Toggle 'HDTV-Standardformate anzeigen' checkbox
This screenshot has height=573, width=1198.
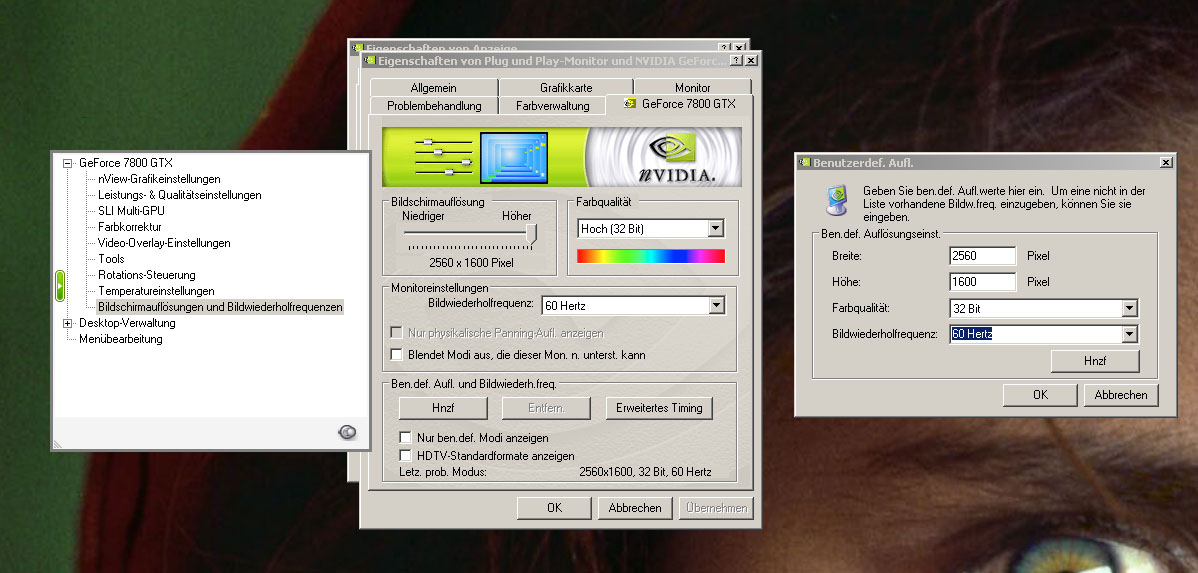[x=405, y=455]
